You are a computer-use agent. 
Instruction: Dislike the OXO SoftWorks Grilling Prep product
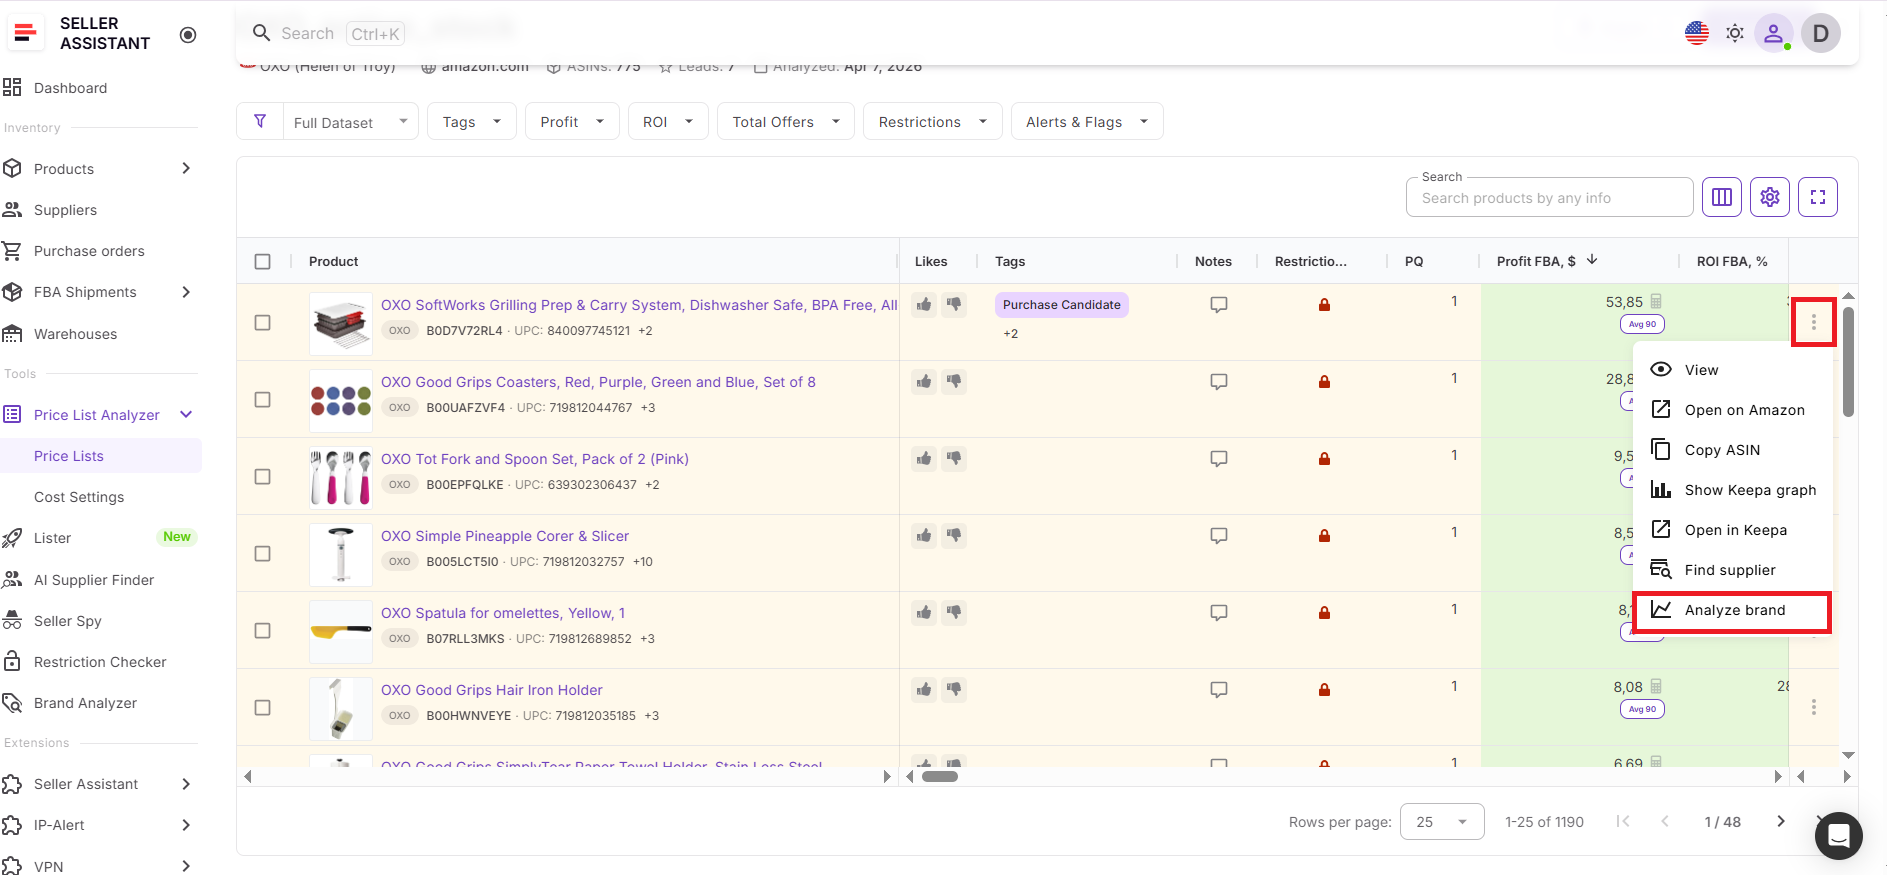pyautogui.click(x=954, y=304)
